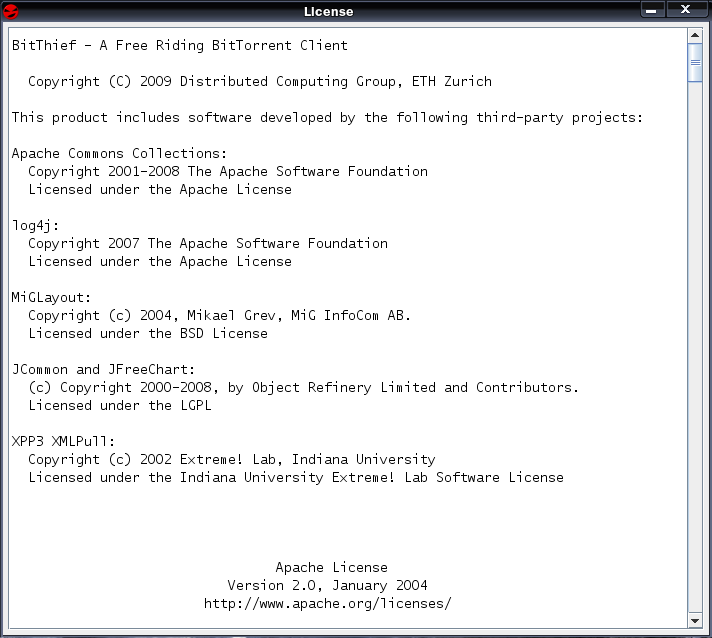Click the centered "Apache License" title
This screenshot has height=638, width=712.
331,568
